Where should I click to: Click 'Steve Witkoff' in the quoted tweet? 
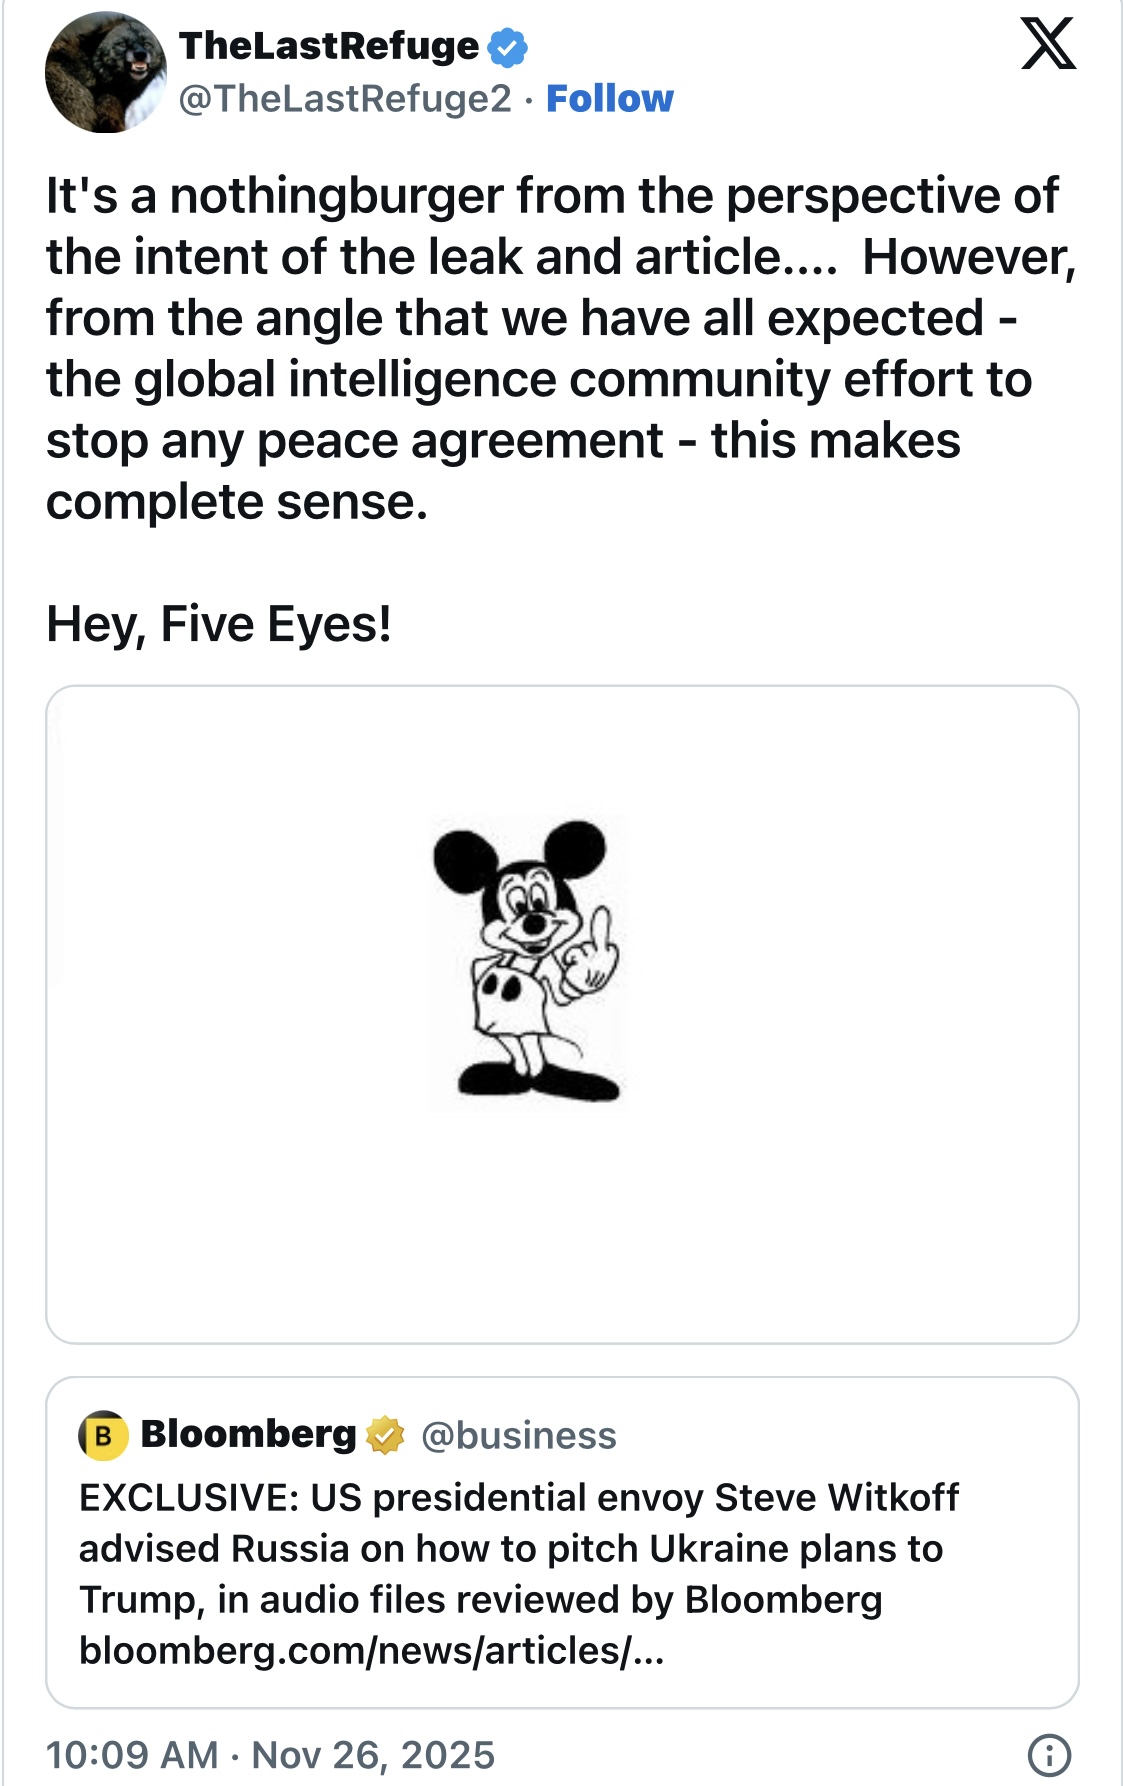pos(836,1498)
